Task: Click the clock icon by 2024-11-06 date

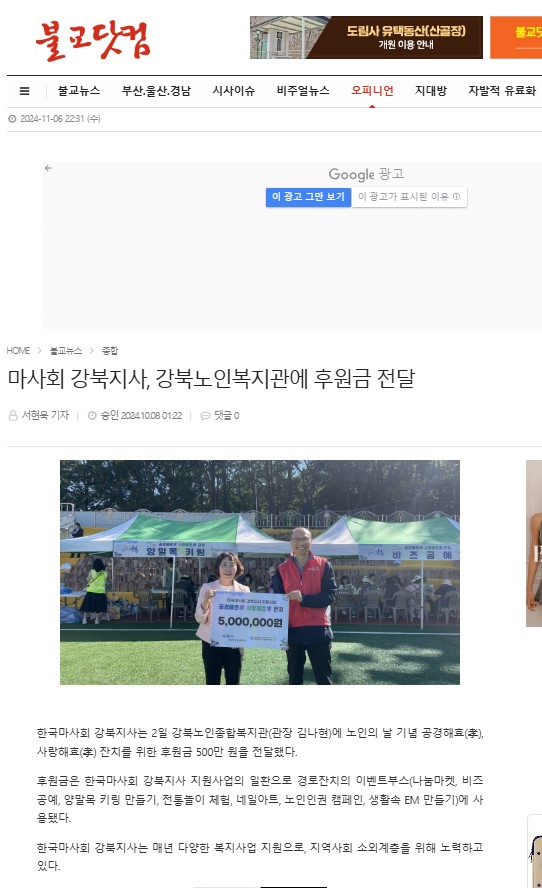Action: 12,119
